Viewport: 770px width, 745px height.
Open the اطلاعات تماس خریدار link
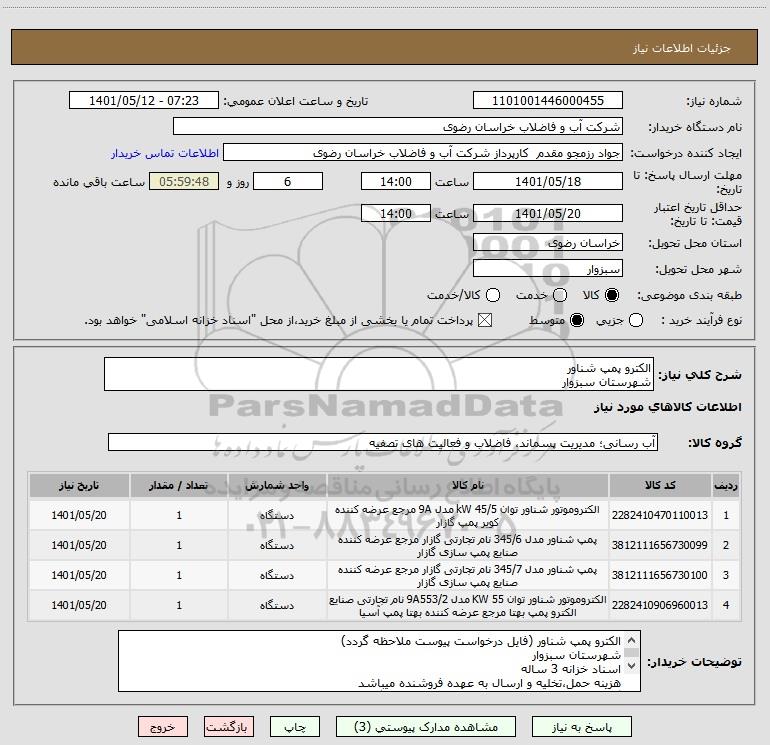(x=165, y=153)
